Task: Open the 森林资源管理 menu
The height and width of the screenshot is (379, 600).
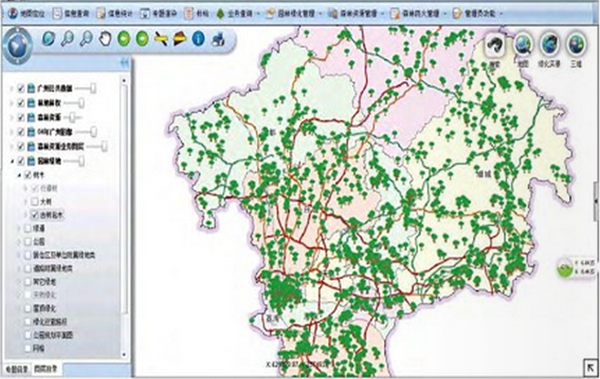Action: tap(357, 13)
